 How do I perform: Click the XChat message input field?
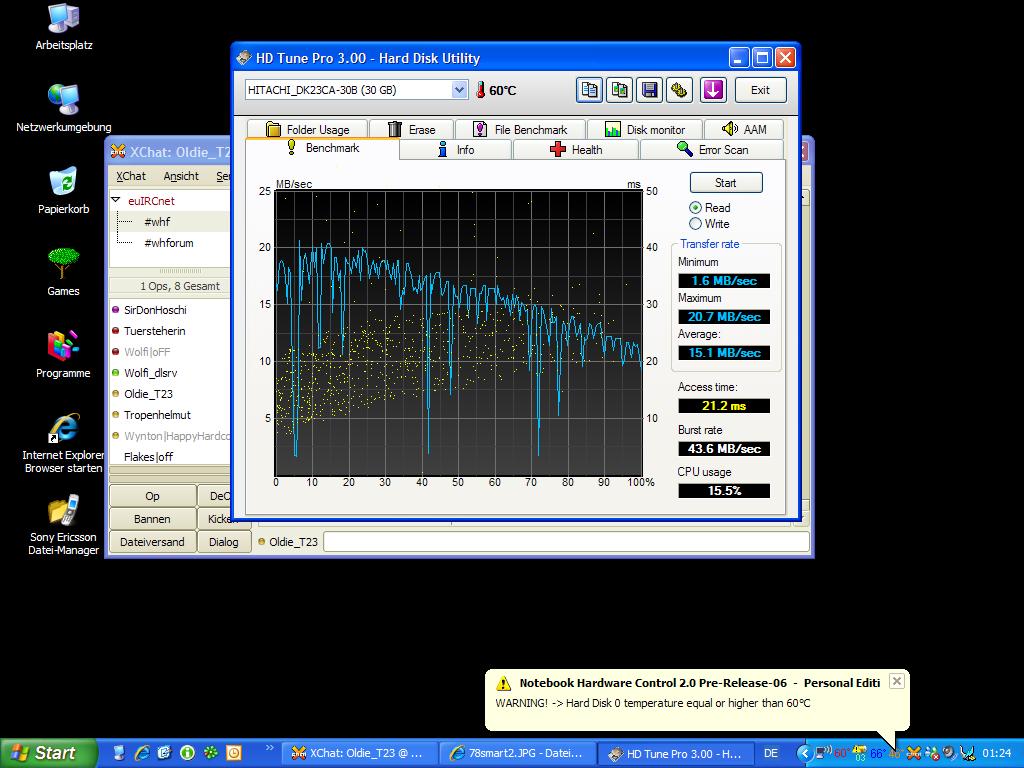[x=565, y=542]
